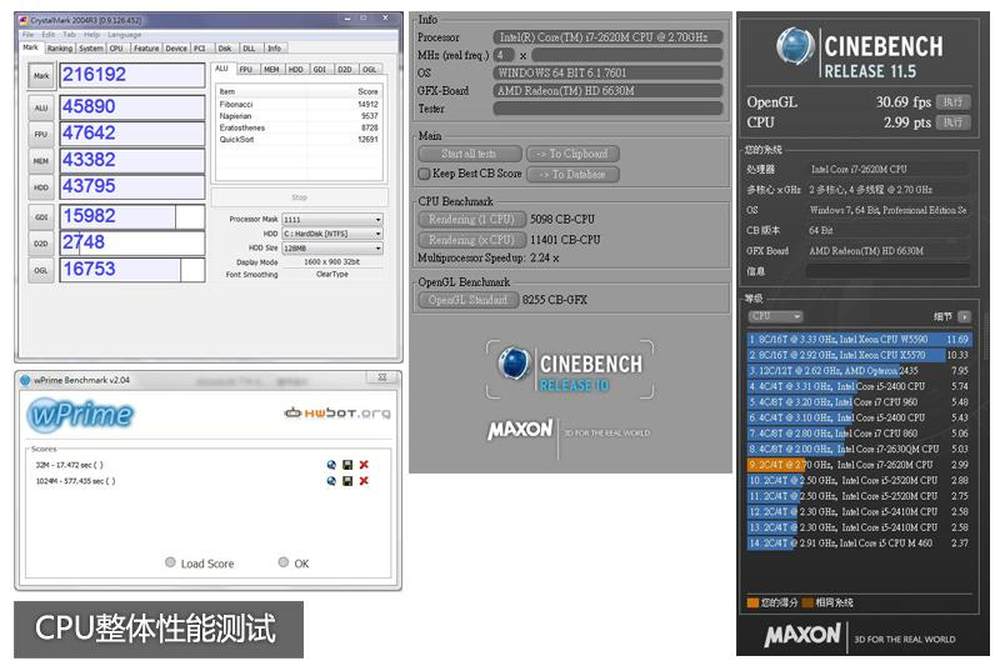Run the CPU test with its 执行 button

tap(953, 122)
